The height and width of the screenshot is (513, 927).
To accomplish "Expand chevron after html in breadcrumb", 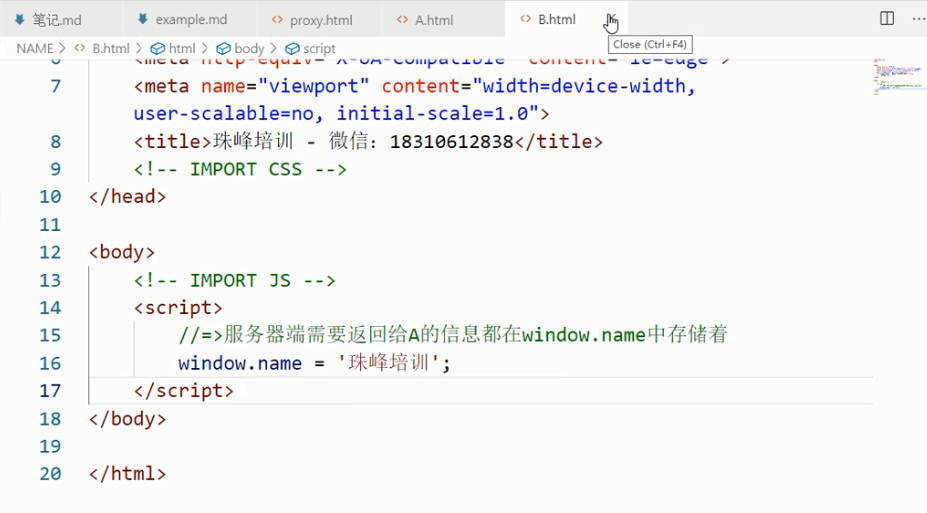I will [x=205, y=48].
